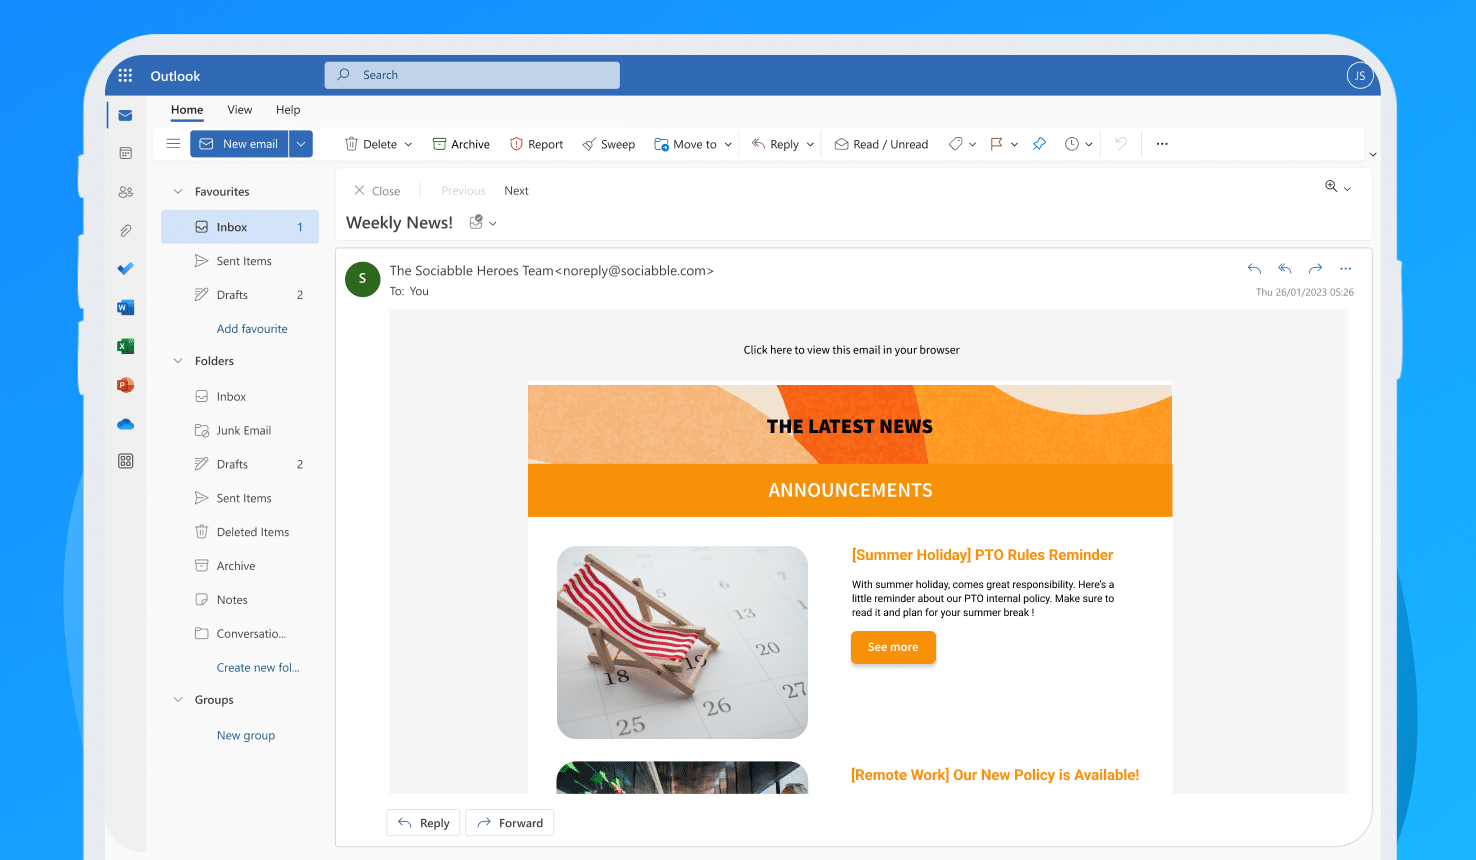1476x860 pixels.
Task: Click Report in the toolbar
Action: click(x=536, y=144)
